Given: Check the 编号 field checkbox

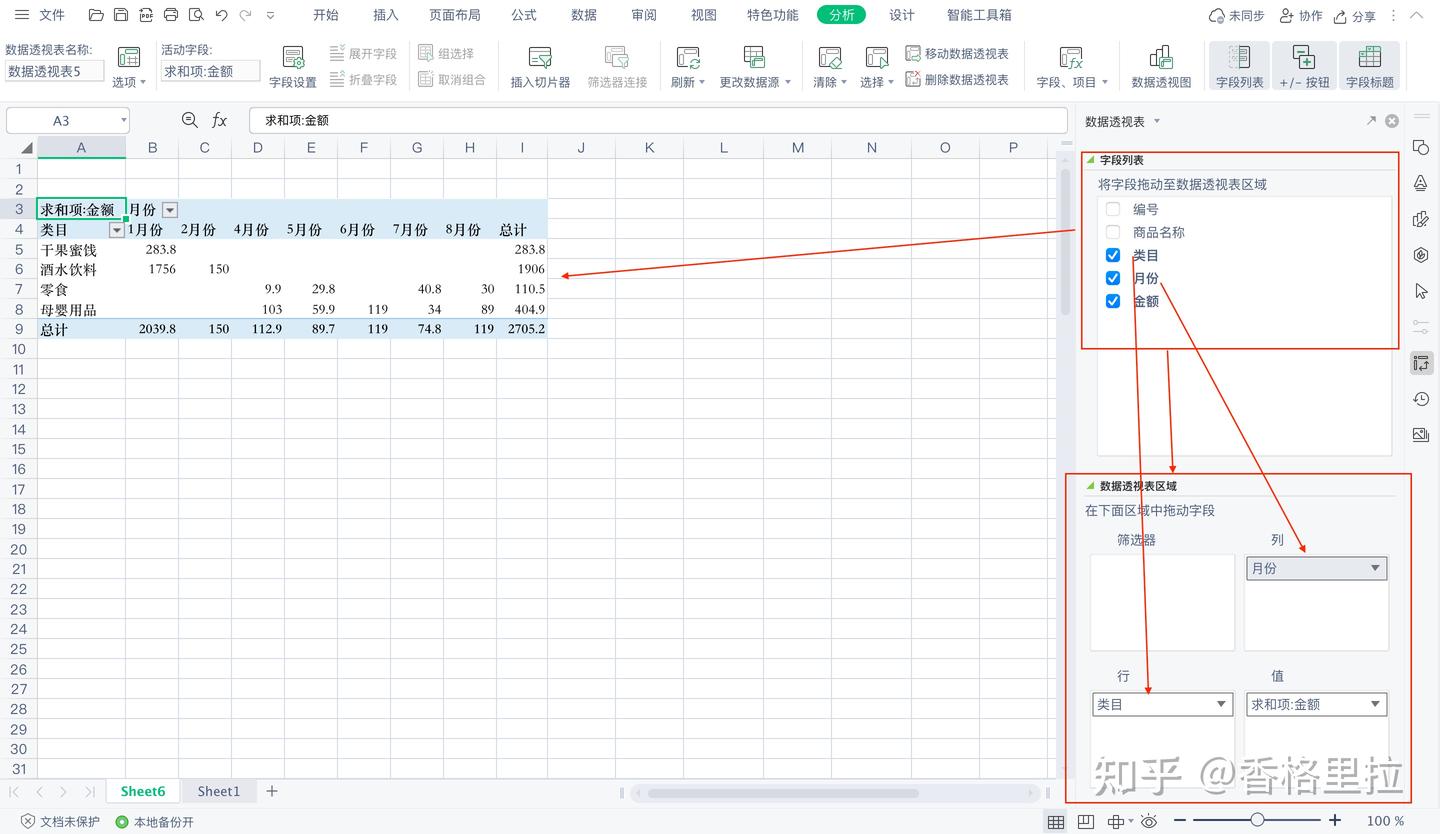Looking at the screenshot, I should (x=1113, y=209).
